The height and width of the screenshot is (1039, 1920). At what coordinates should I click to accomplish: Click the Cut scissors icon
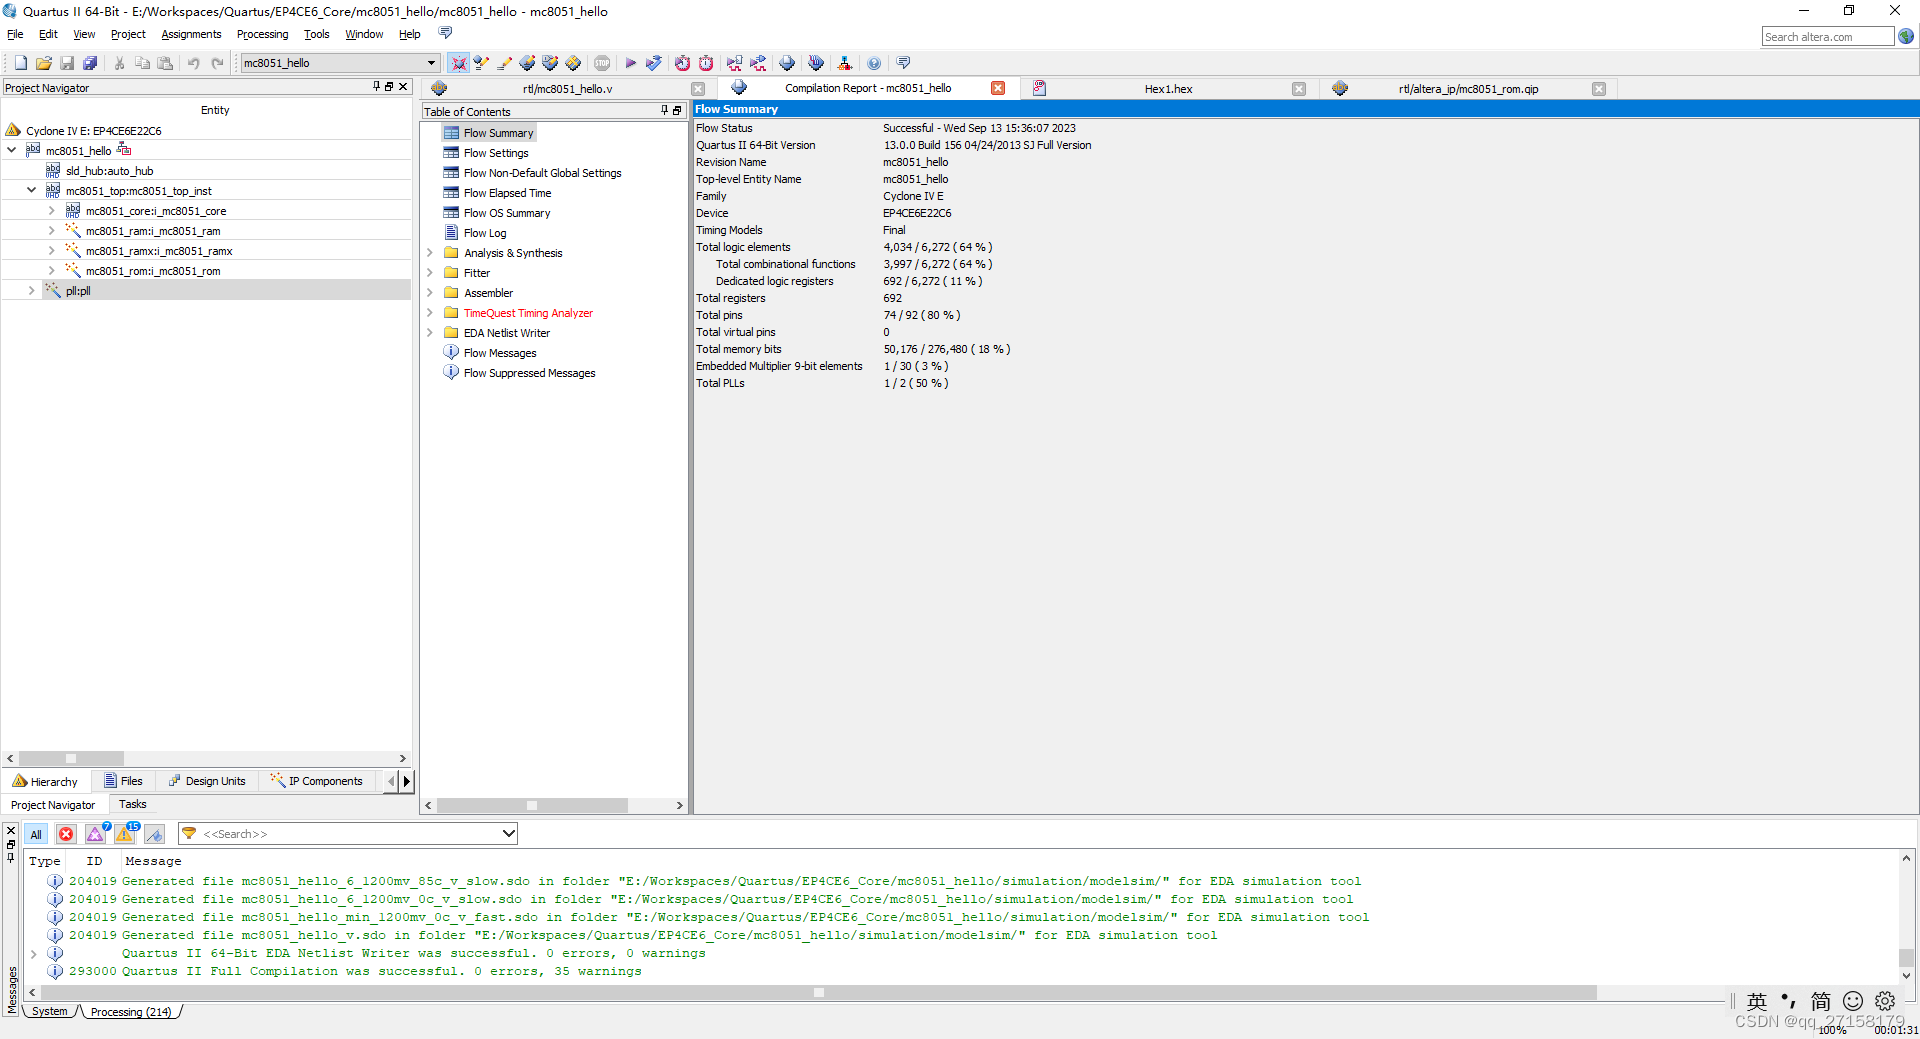pos(119,63)
